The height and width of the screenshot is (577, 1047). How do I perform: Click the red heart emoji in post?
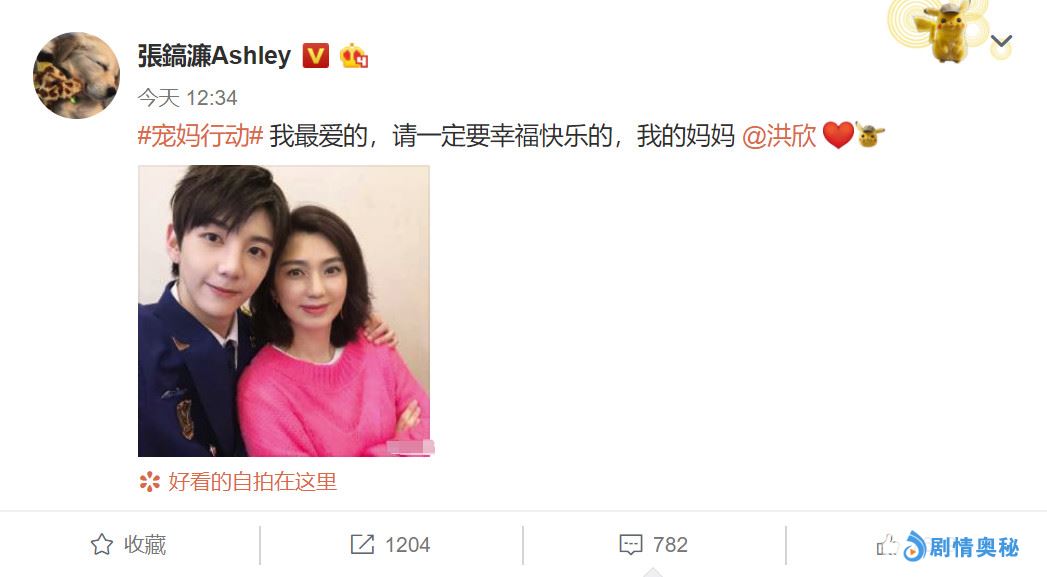[x=838, y=136]
